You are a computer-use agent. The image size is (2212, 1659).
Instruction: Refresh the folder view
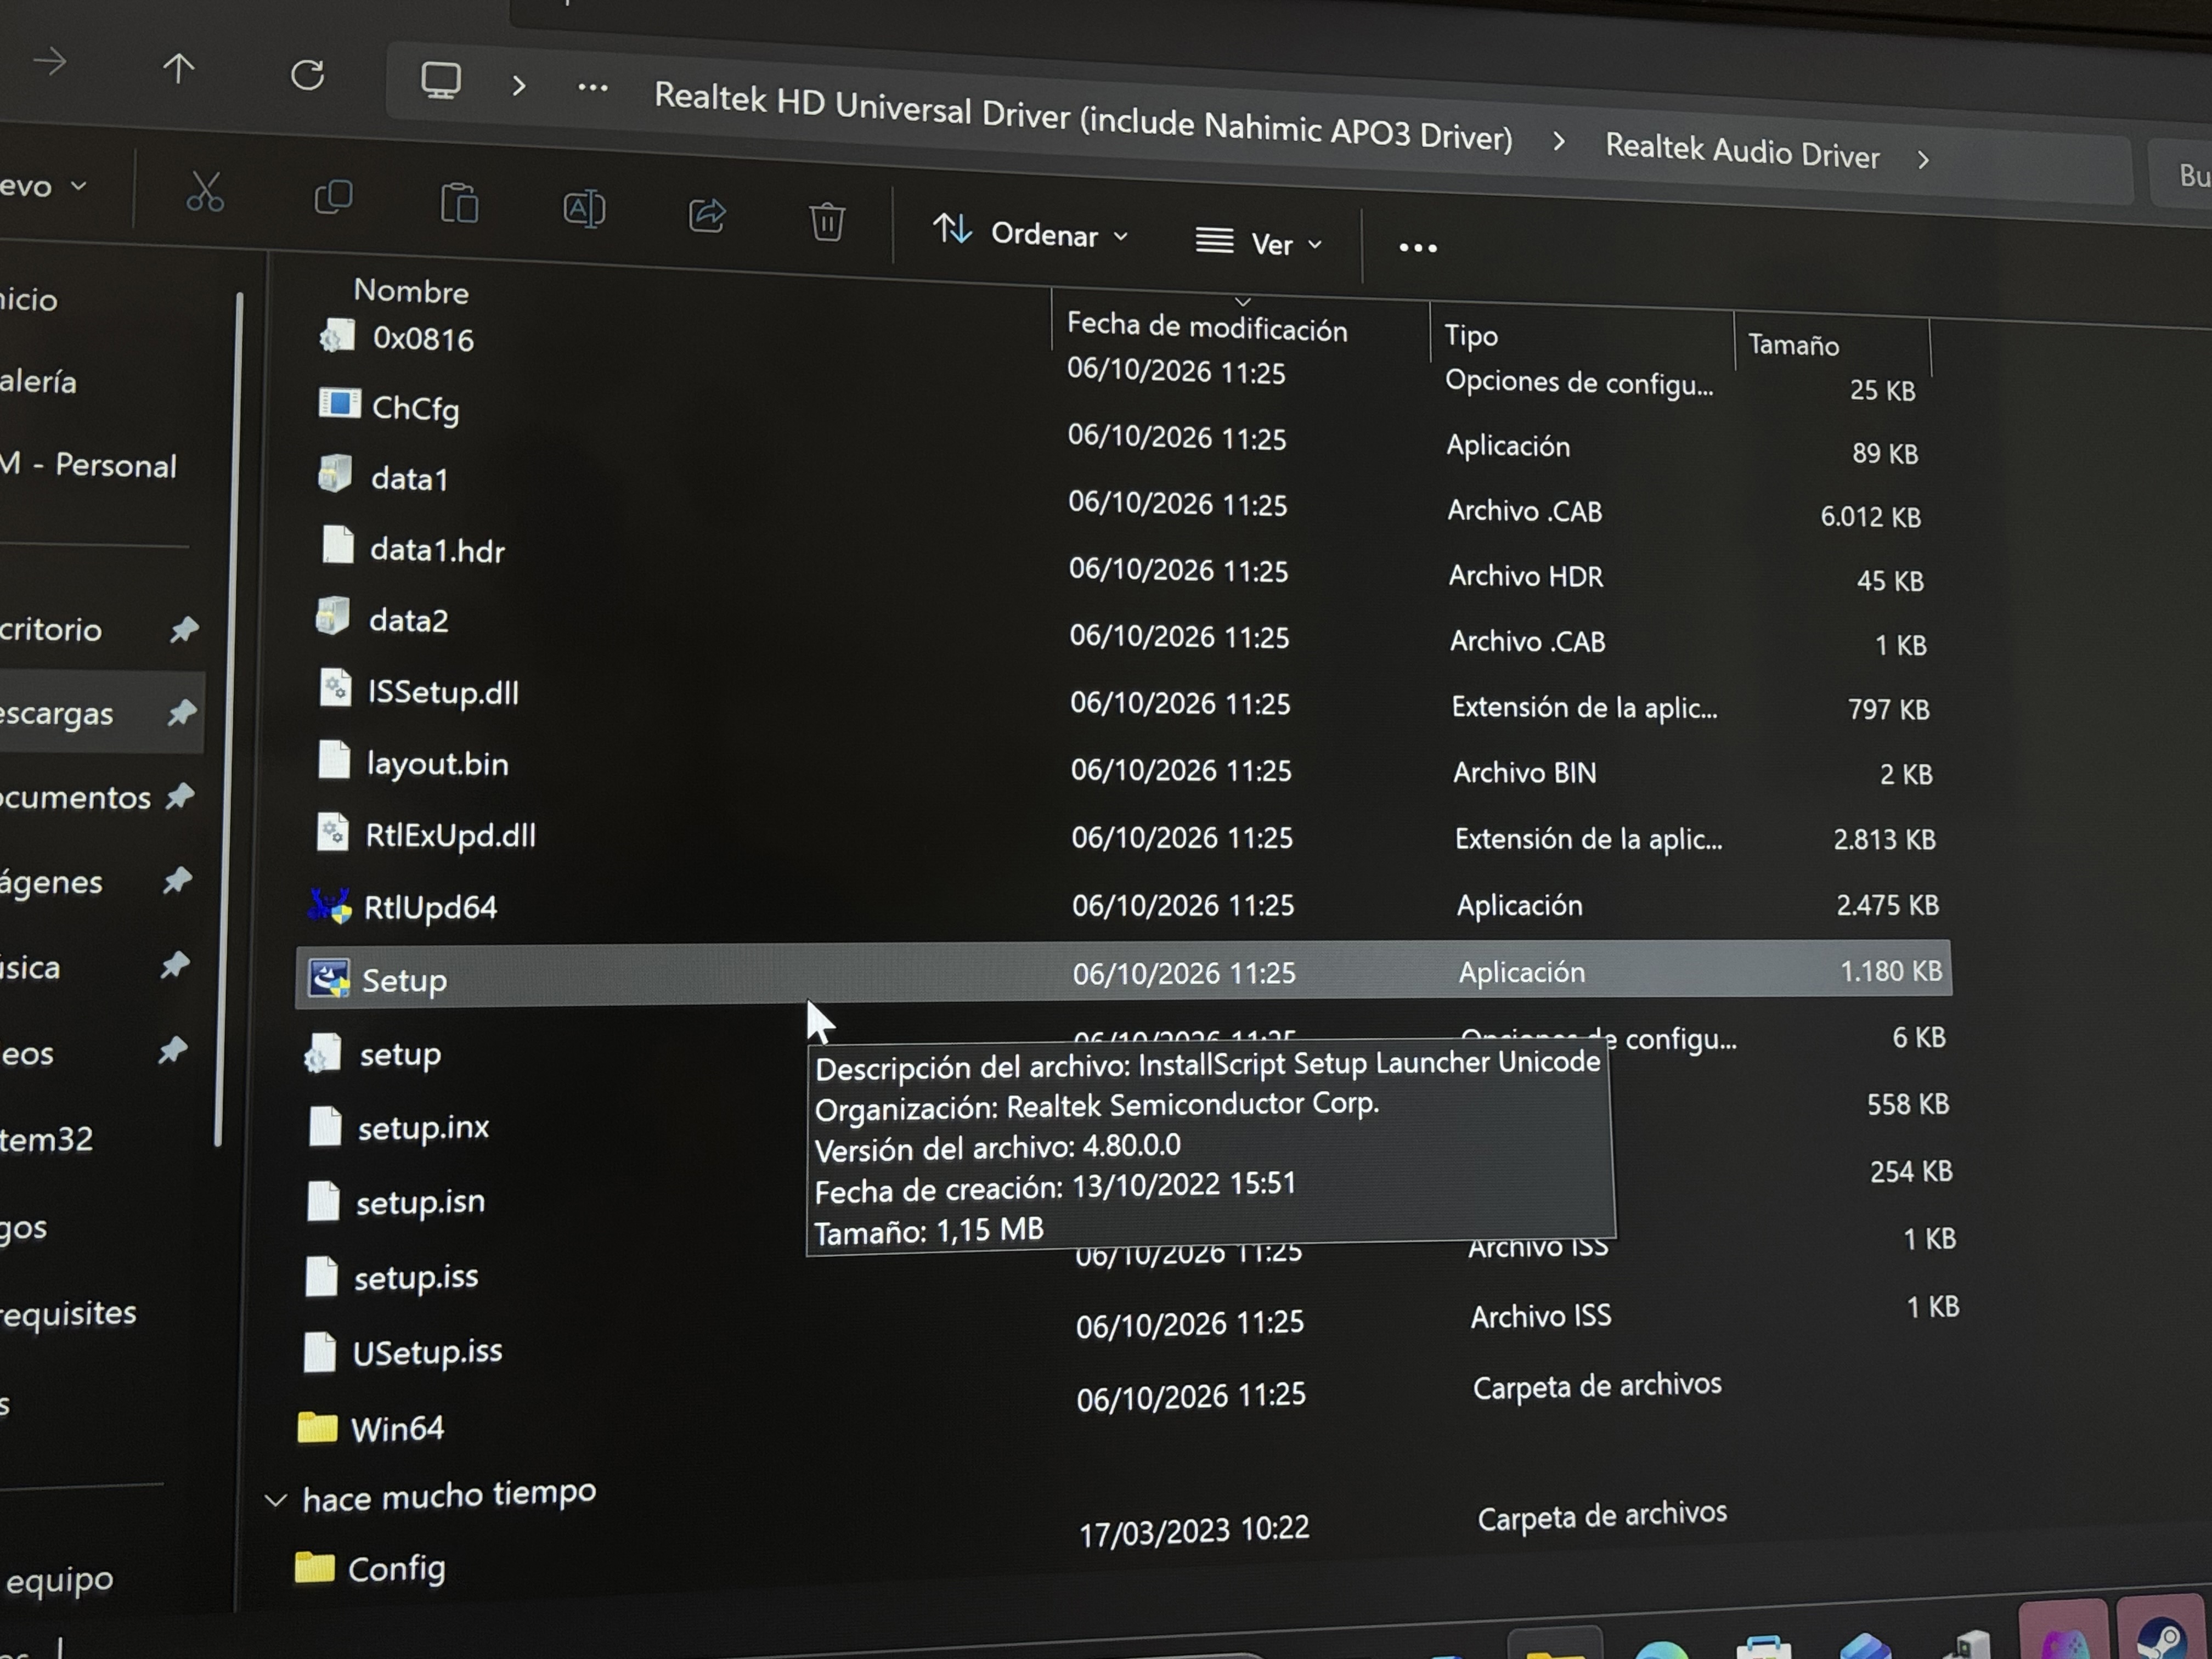[x=307, y=75]
